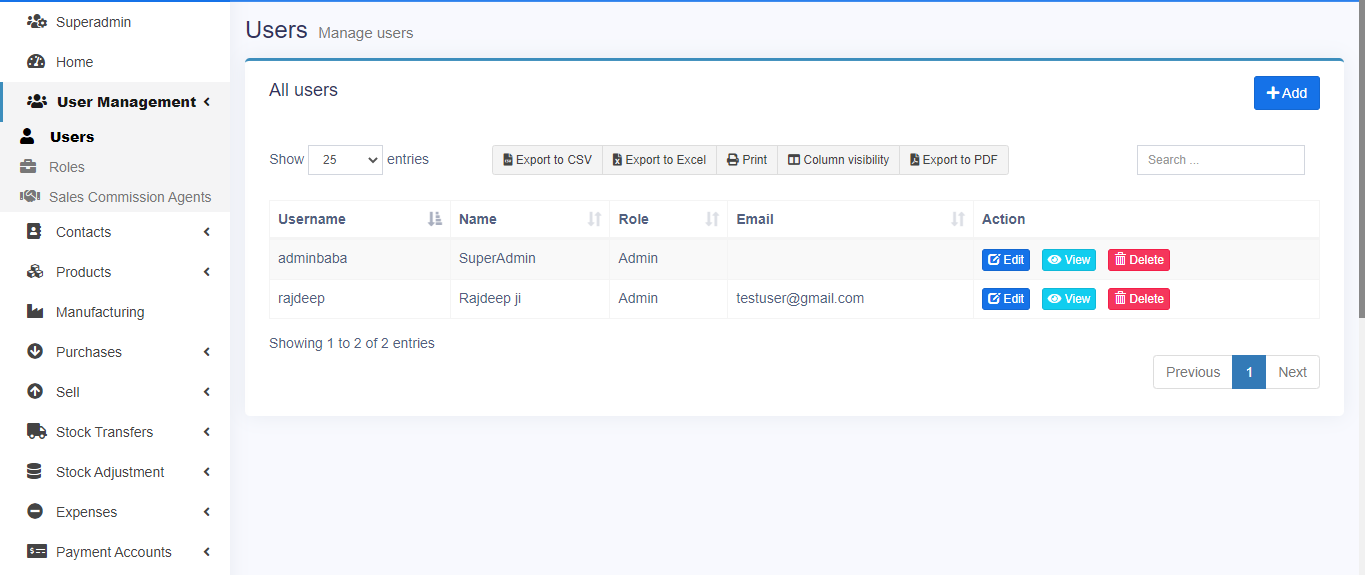Click the Home dashboard gauge icon
The height and width of the screenshot is (575, 1365).
point(36,62)
